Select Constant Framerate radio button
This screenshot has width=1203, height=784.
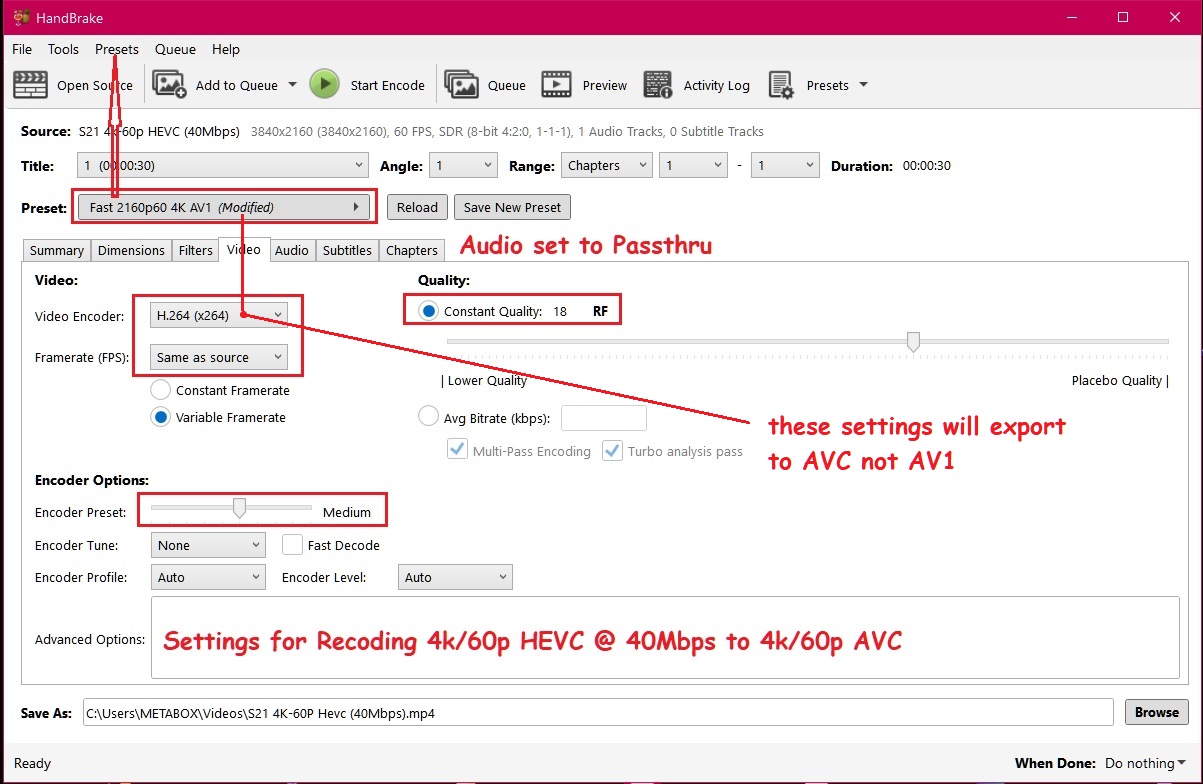click(x=160, y=390)
